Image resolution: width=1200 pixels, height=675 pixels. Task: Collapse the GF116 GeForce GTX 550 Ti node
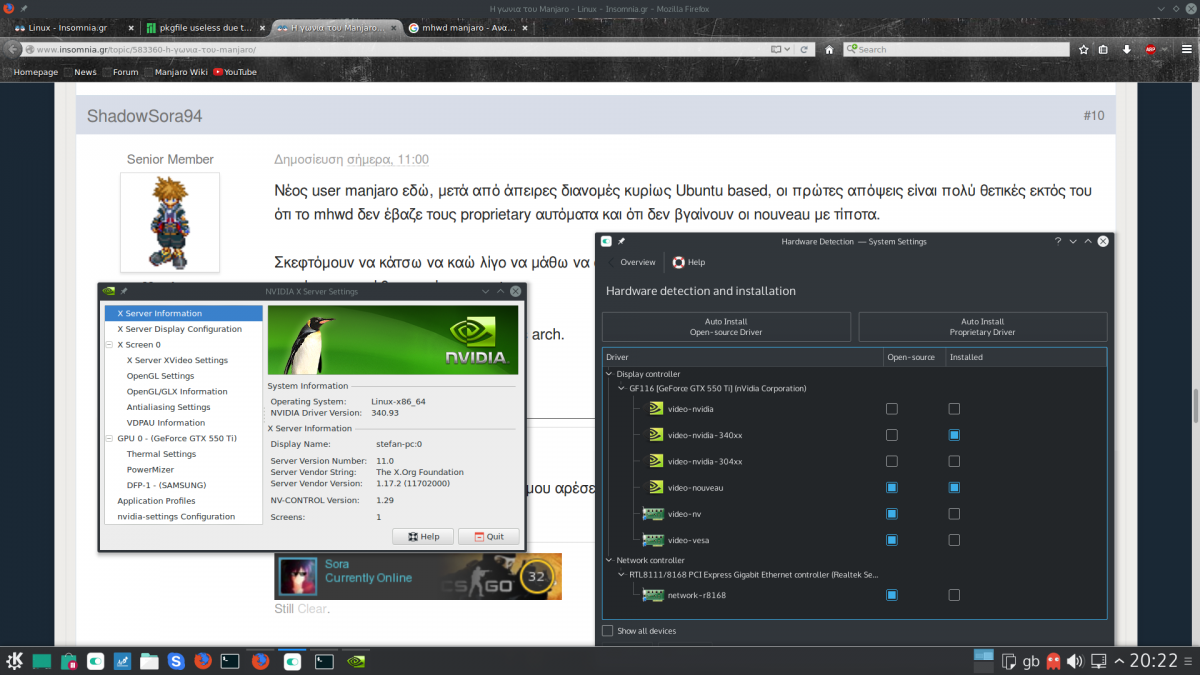(x=622, y=388)
